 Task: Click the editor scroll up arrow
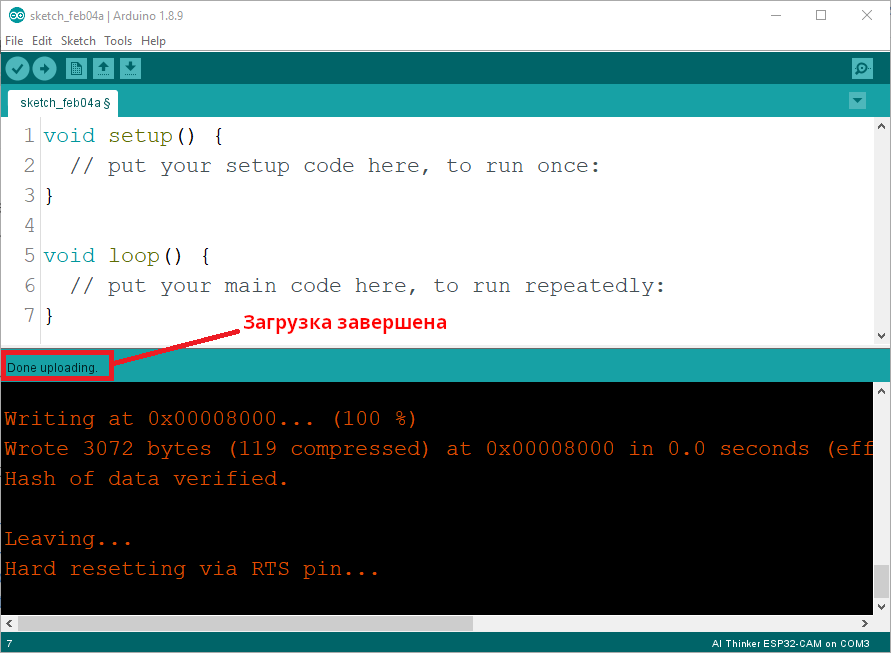pyautogui.click(x=882, y=127)
